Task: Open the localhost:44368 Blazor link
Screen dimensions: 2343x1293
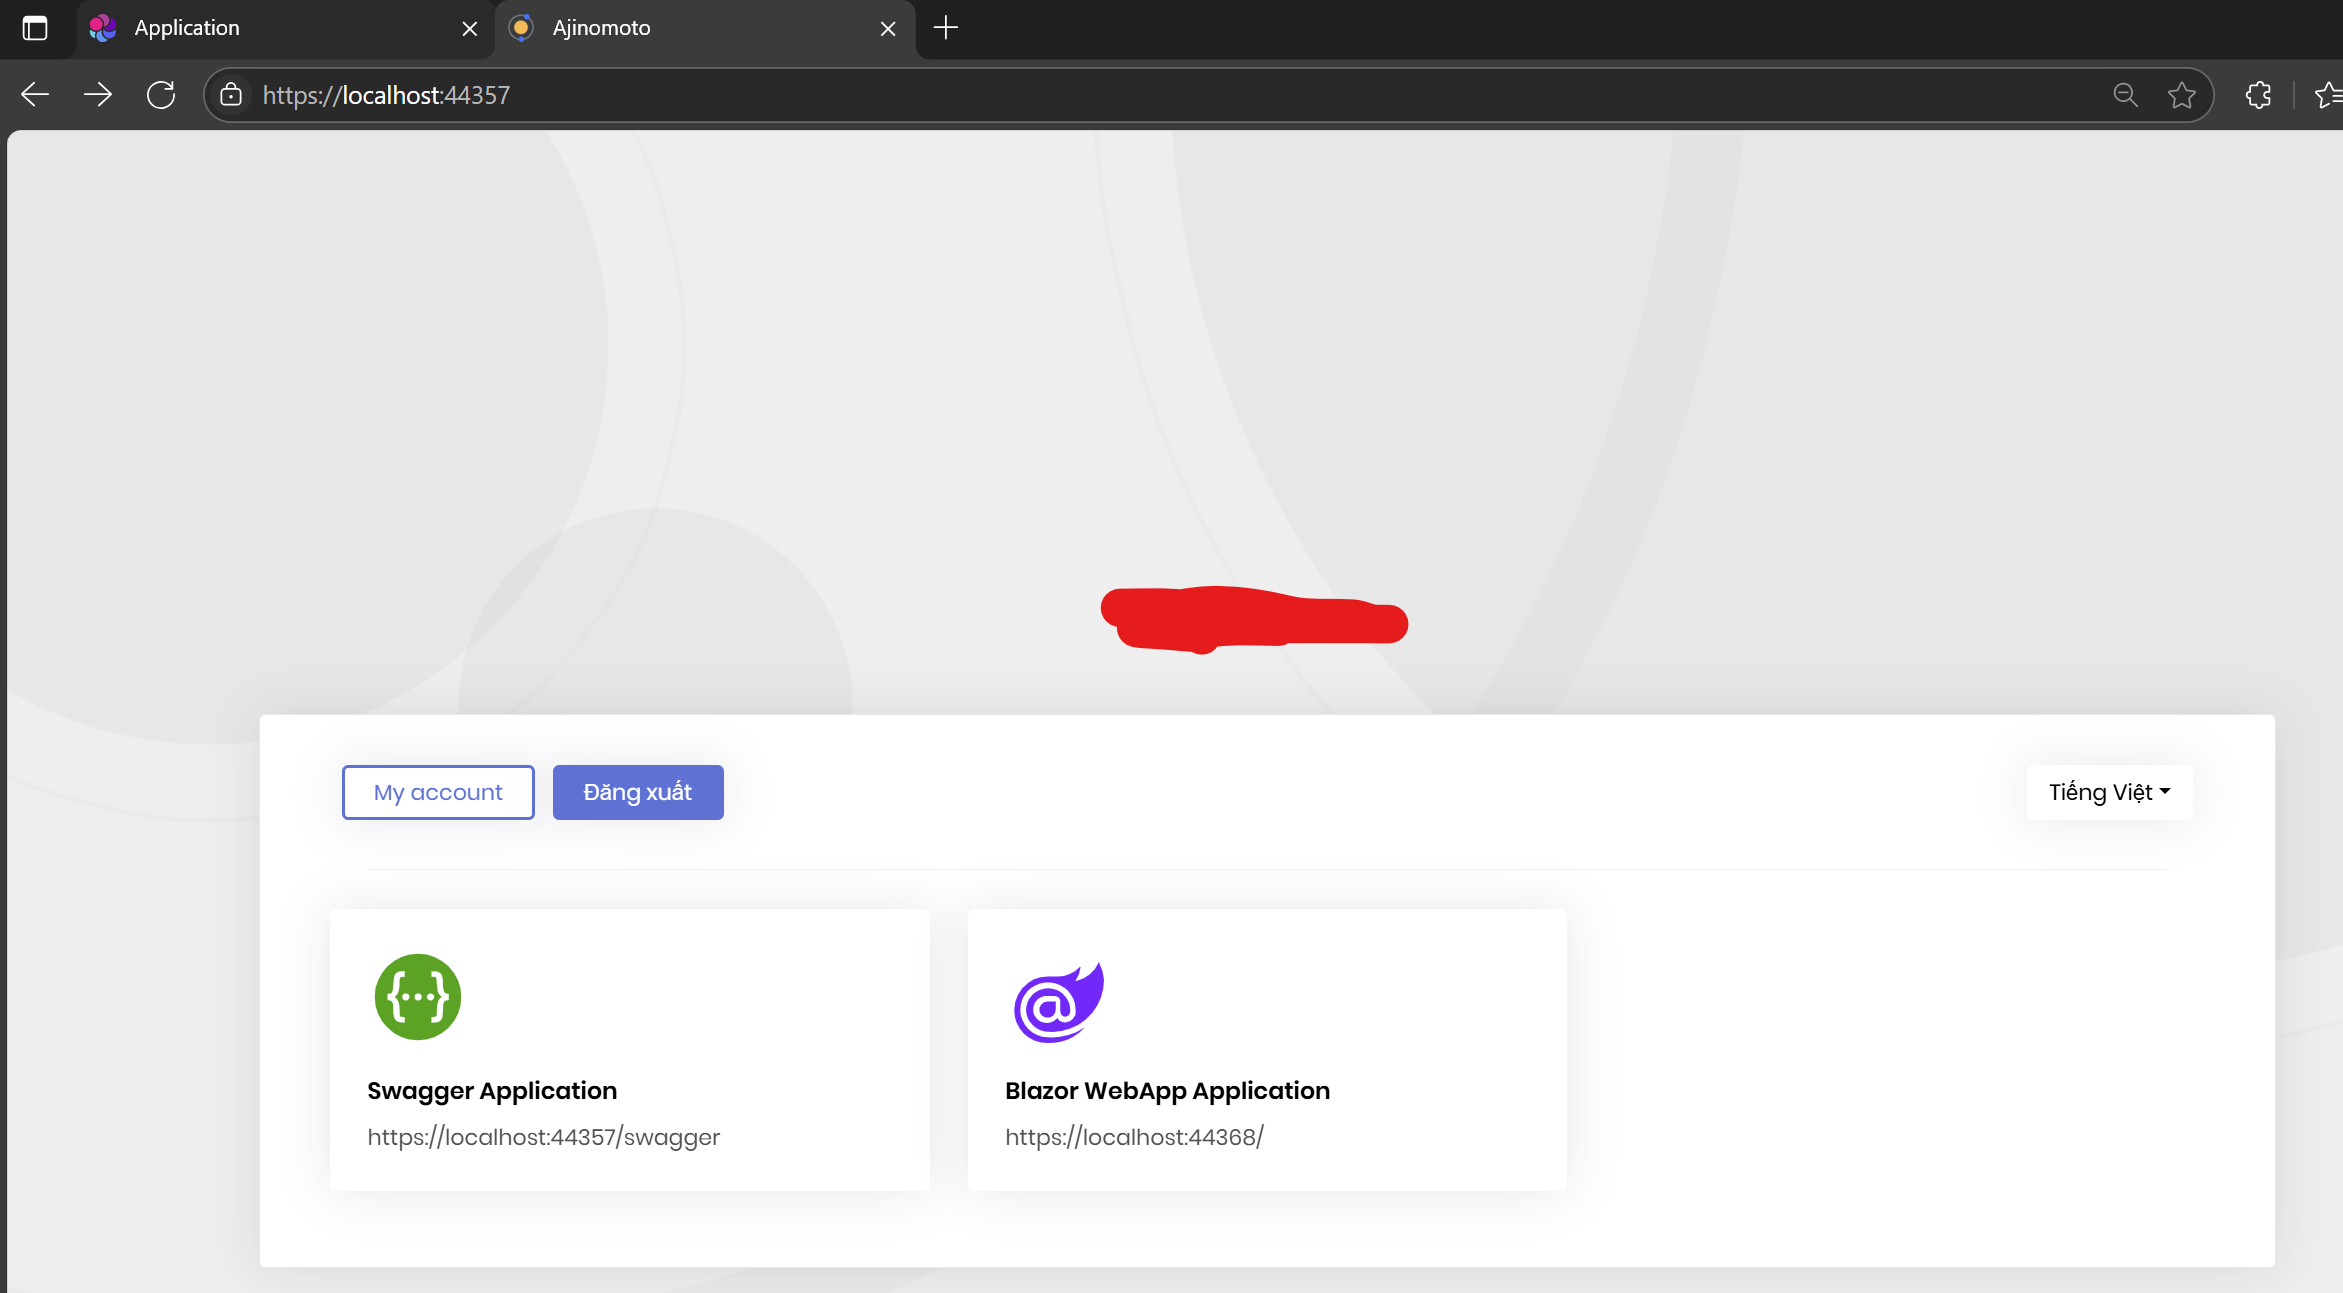Action: pos(1134,1137)
